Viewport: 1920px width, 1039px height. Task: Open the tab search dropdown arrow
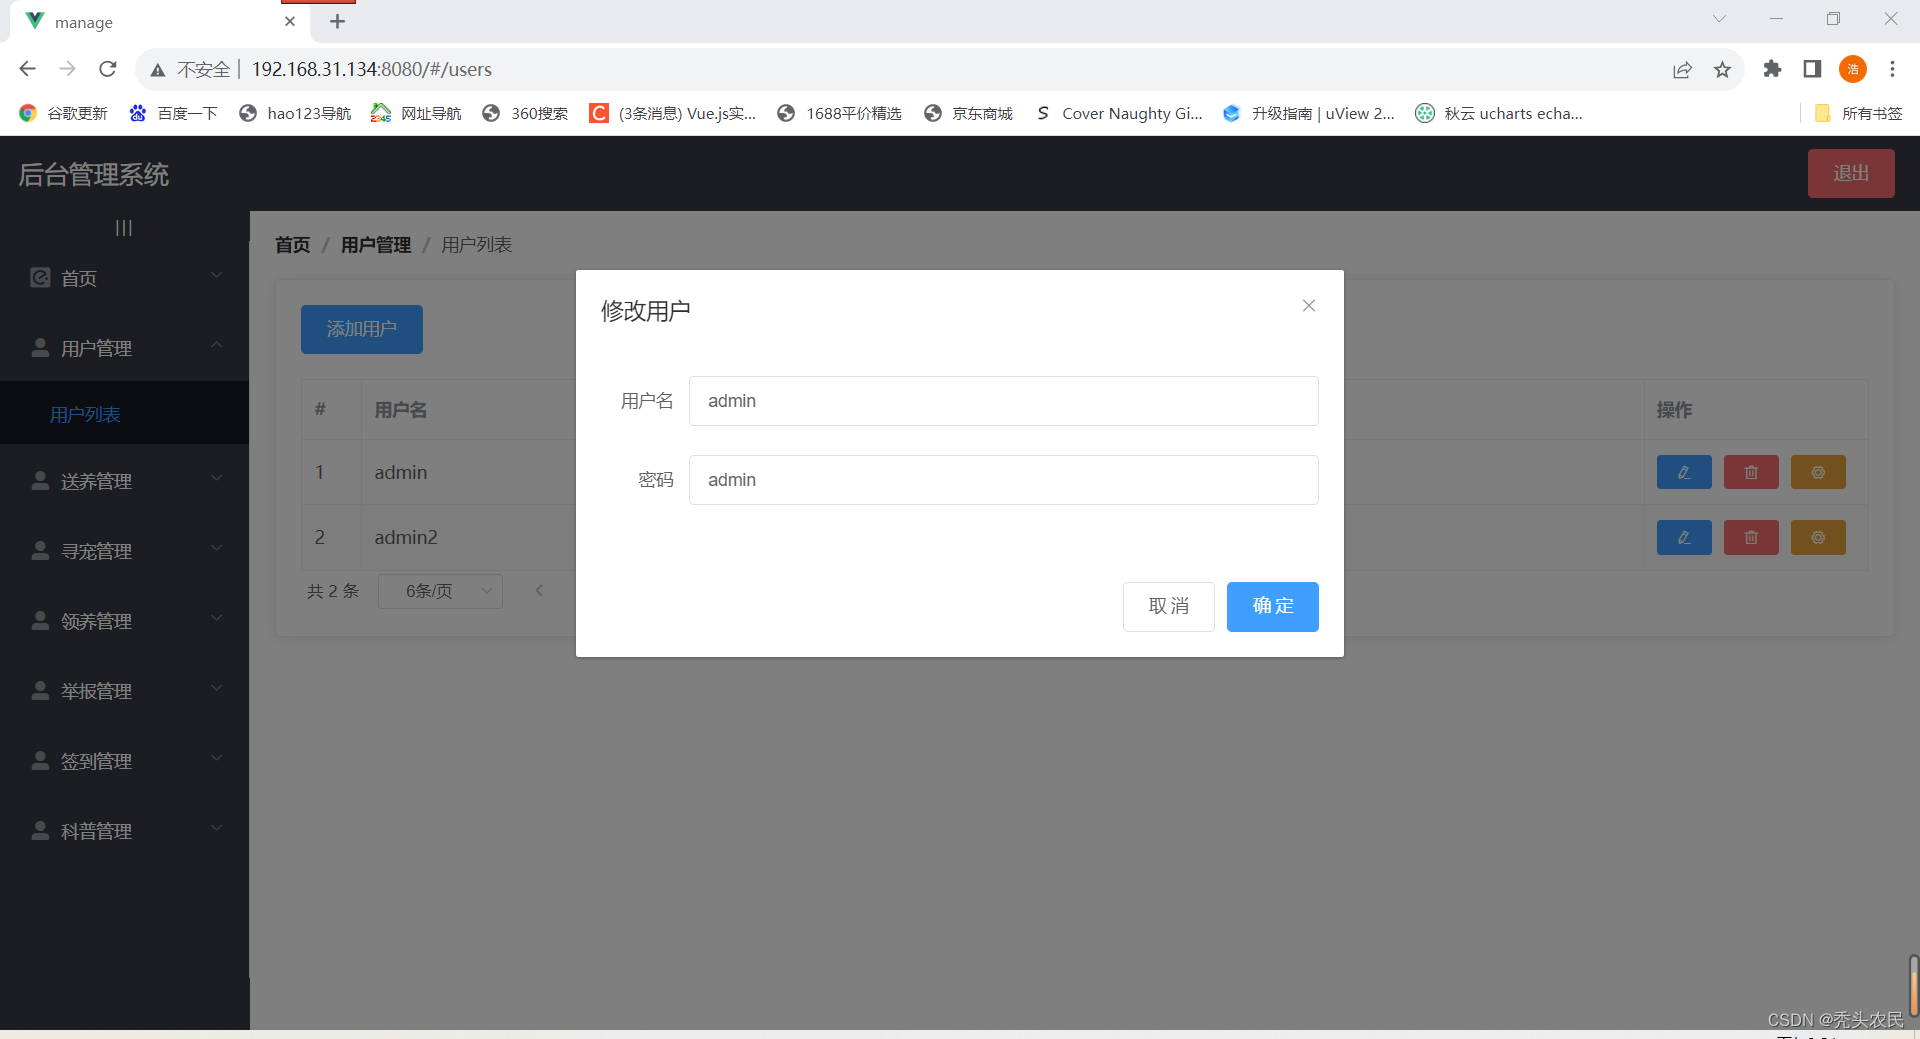click(x=1719, y=19)
